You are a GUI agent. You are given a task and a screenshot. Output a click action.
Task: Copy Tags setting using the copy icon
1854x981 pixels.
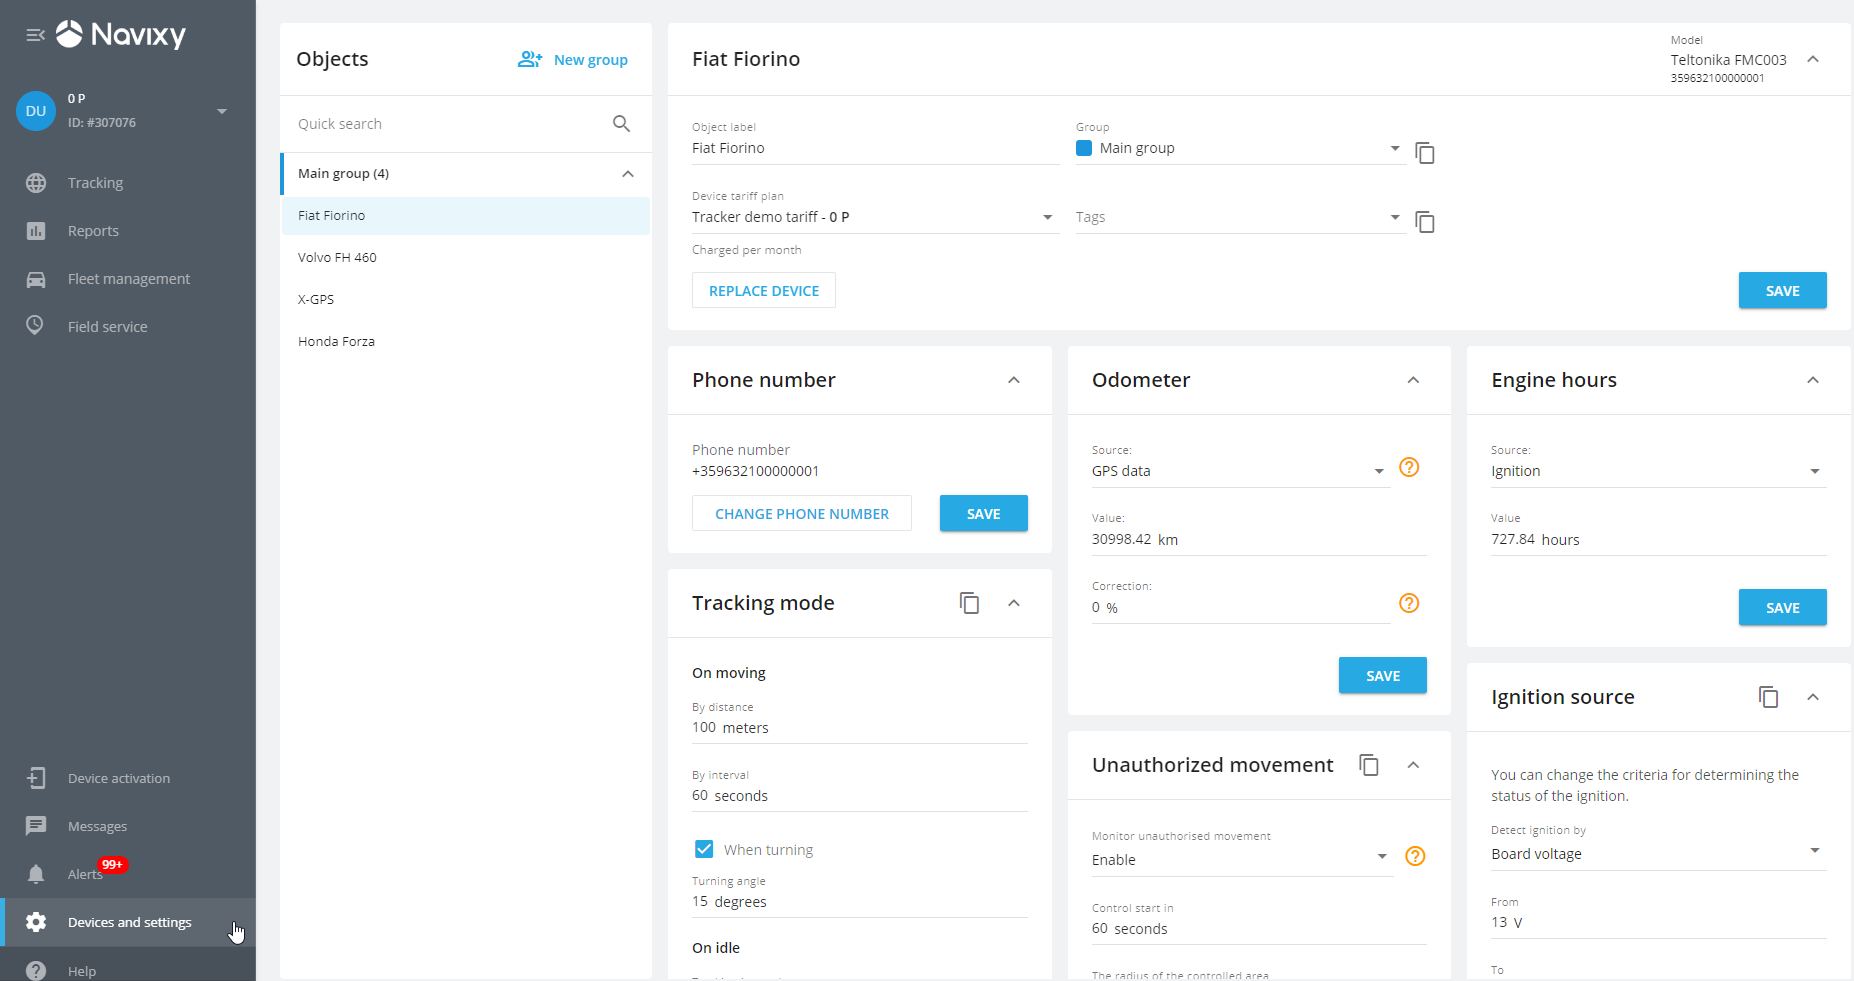[1425, 222]
